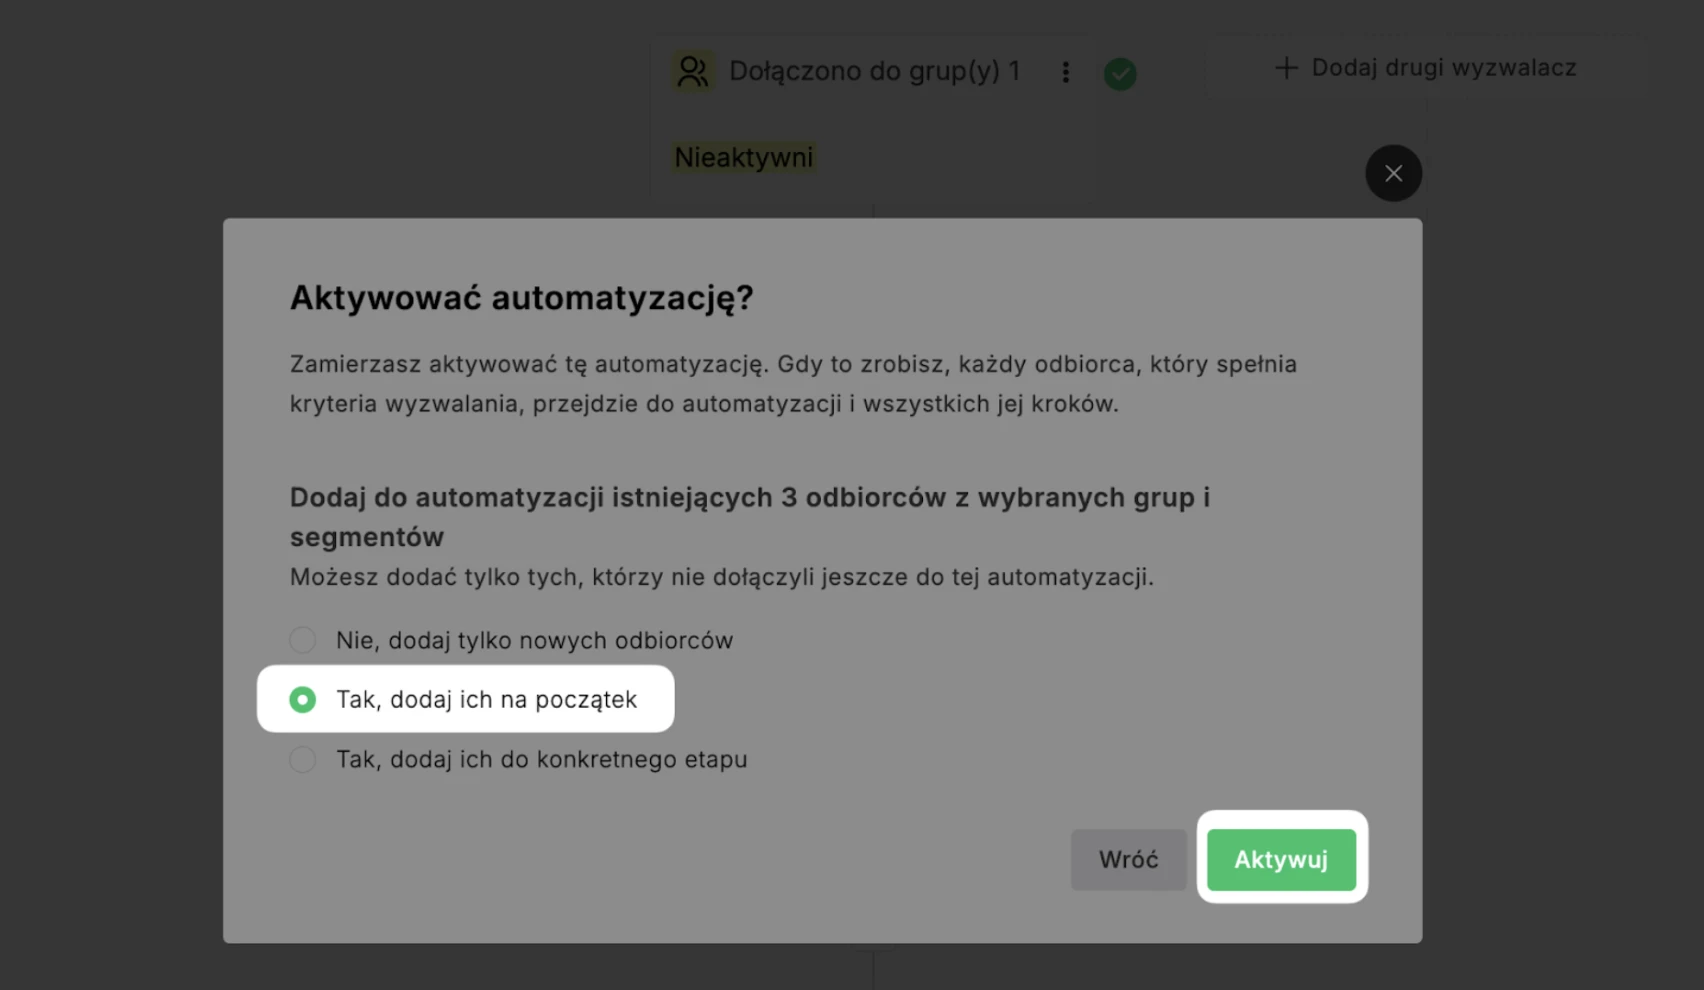Image resolution: width=1704 pixels, height=990 pixels.
Task: Click the green filled radio indicator
Action: (x=303, y=699)
